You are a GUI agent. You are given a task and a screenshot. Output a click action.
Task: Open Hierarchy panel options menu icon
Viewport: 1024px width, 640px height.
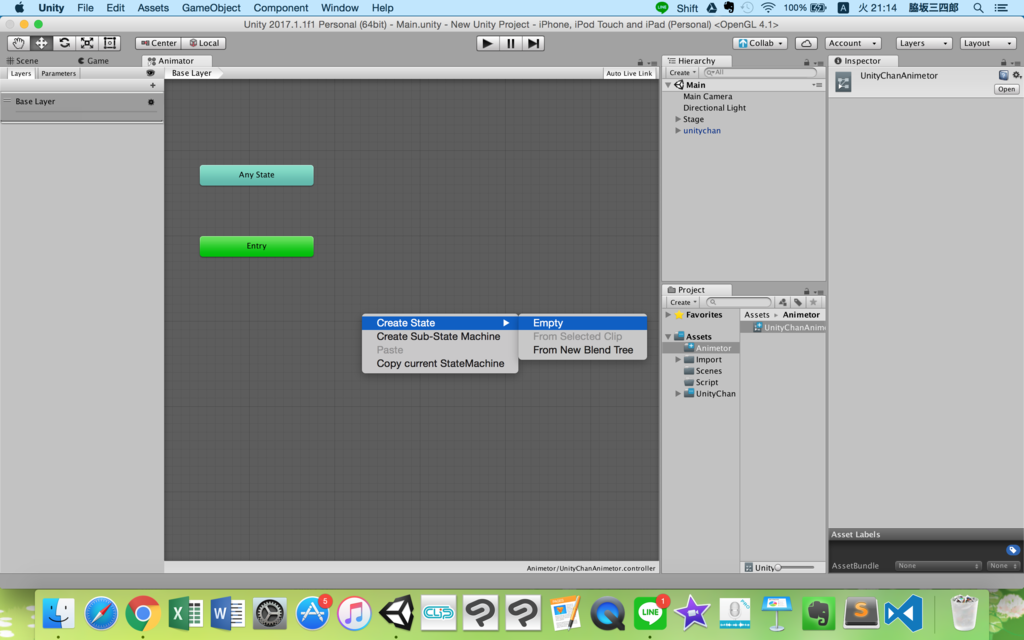pos(818,63)
